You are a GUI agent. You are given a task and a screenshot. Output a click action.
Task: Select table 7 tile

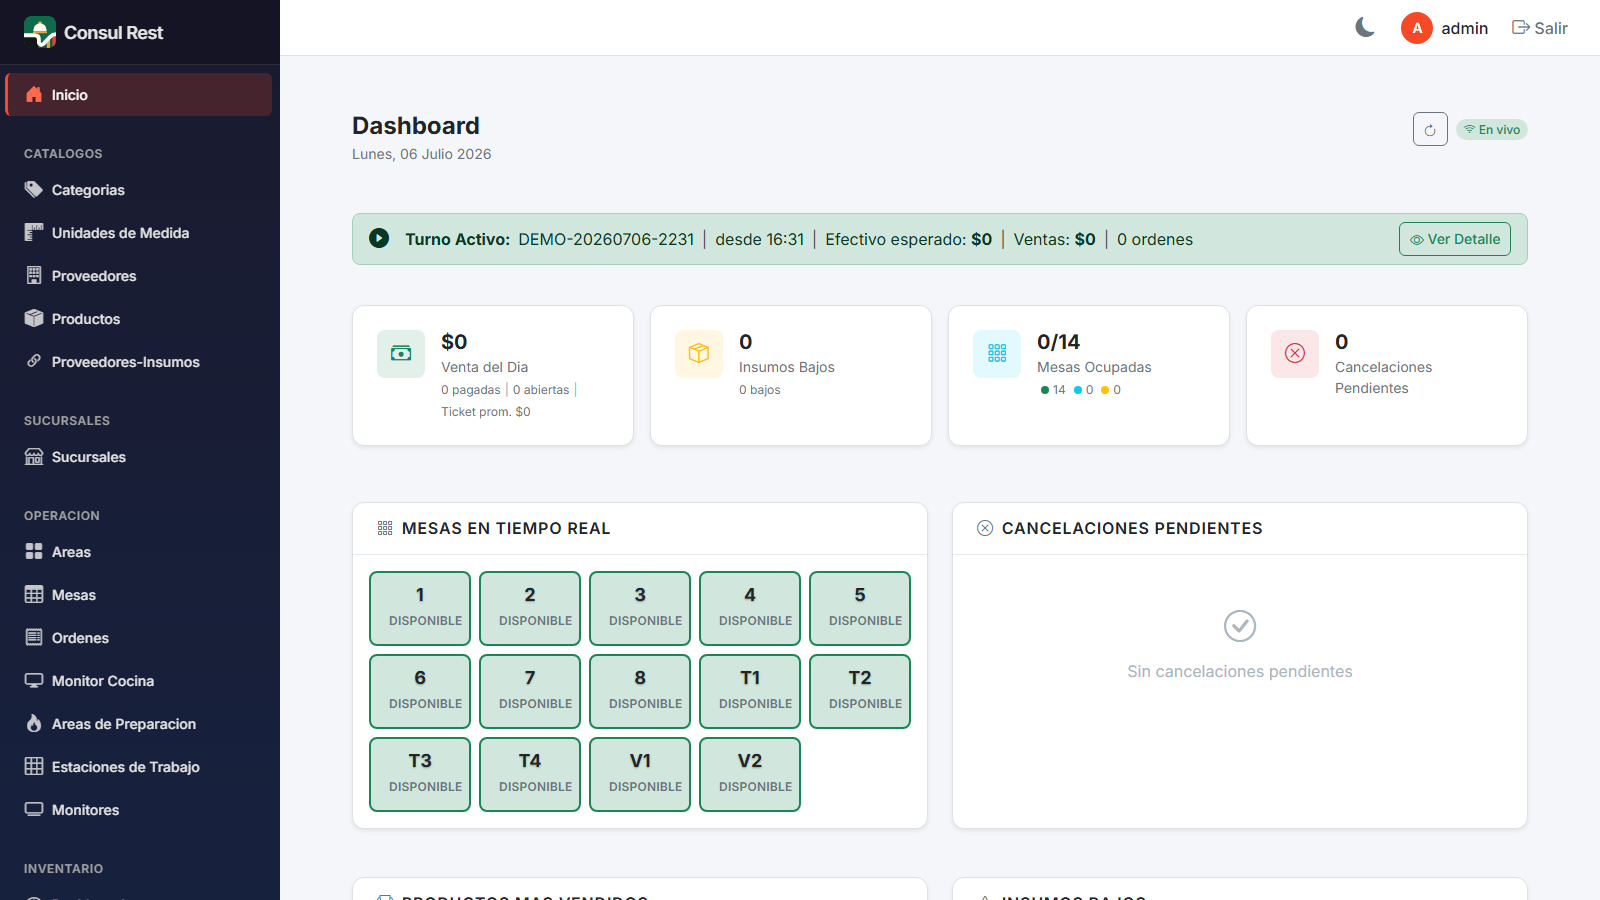tap(530, 691)
